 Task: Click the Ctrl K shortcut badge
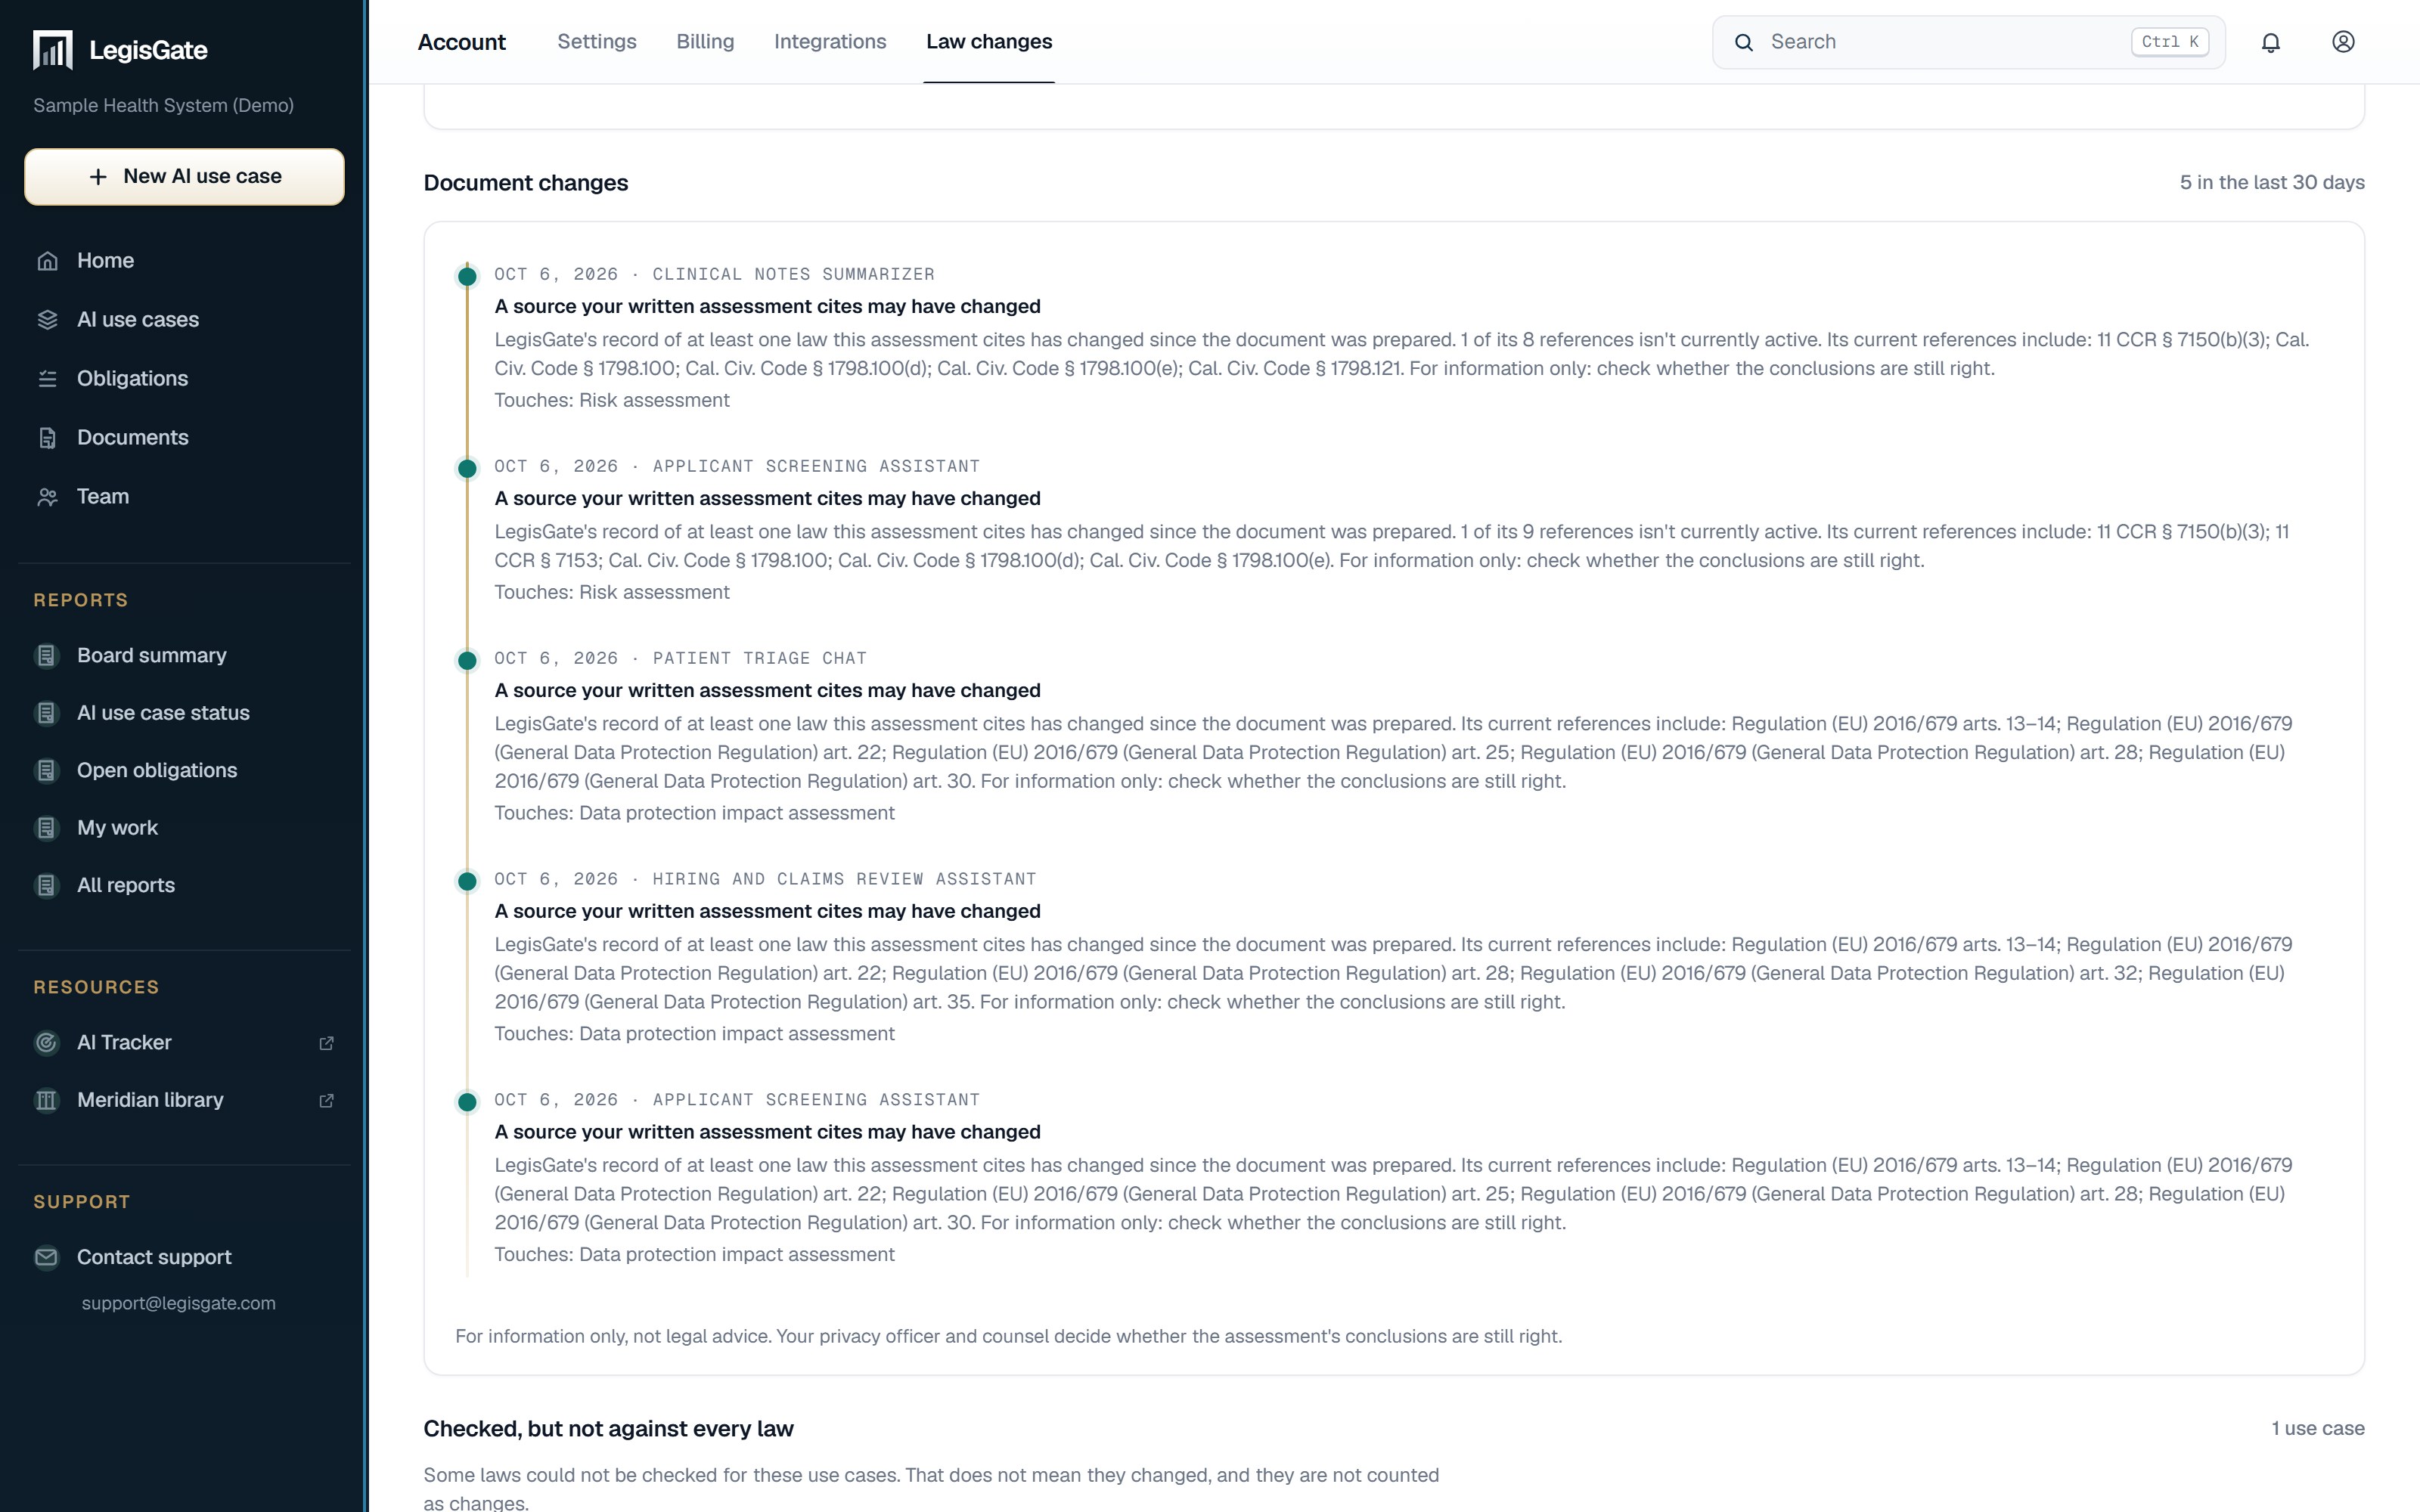click(2170, 42)
